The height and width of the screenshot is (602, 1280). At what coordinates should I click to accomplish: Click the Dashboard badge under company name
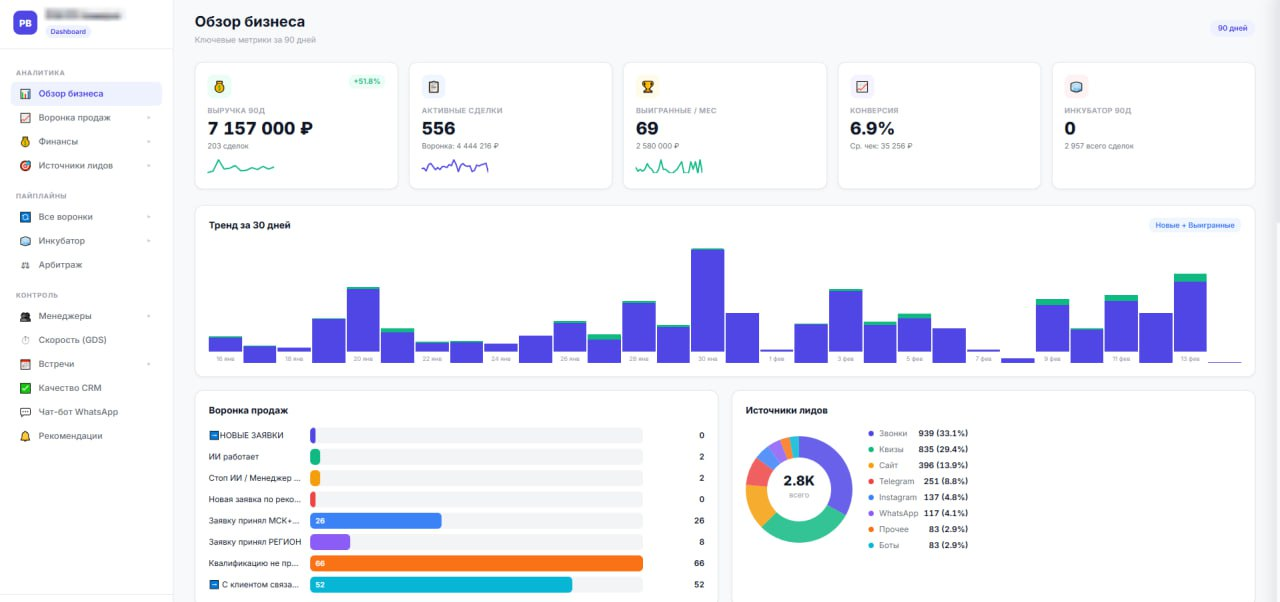tap(69, 31)
